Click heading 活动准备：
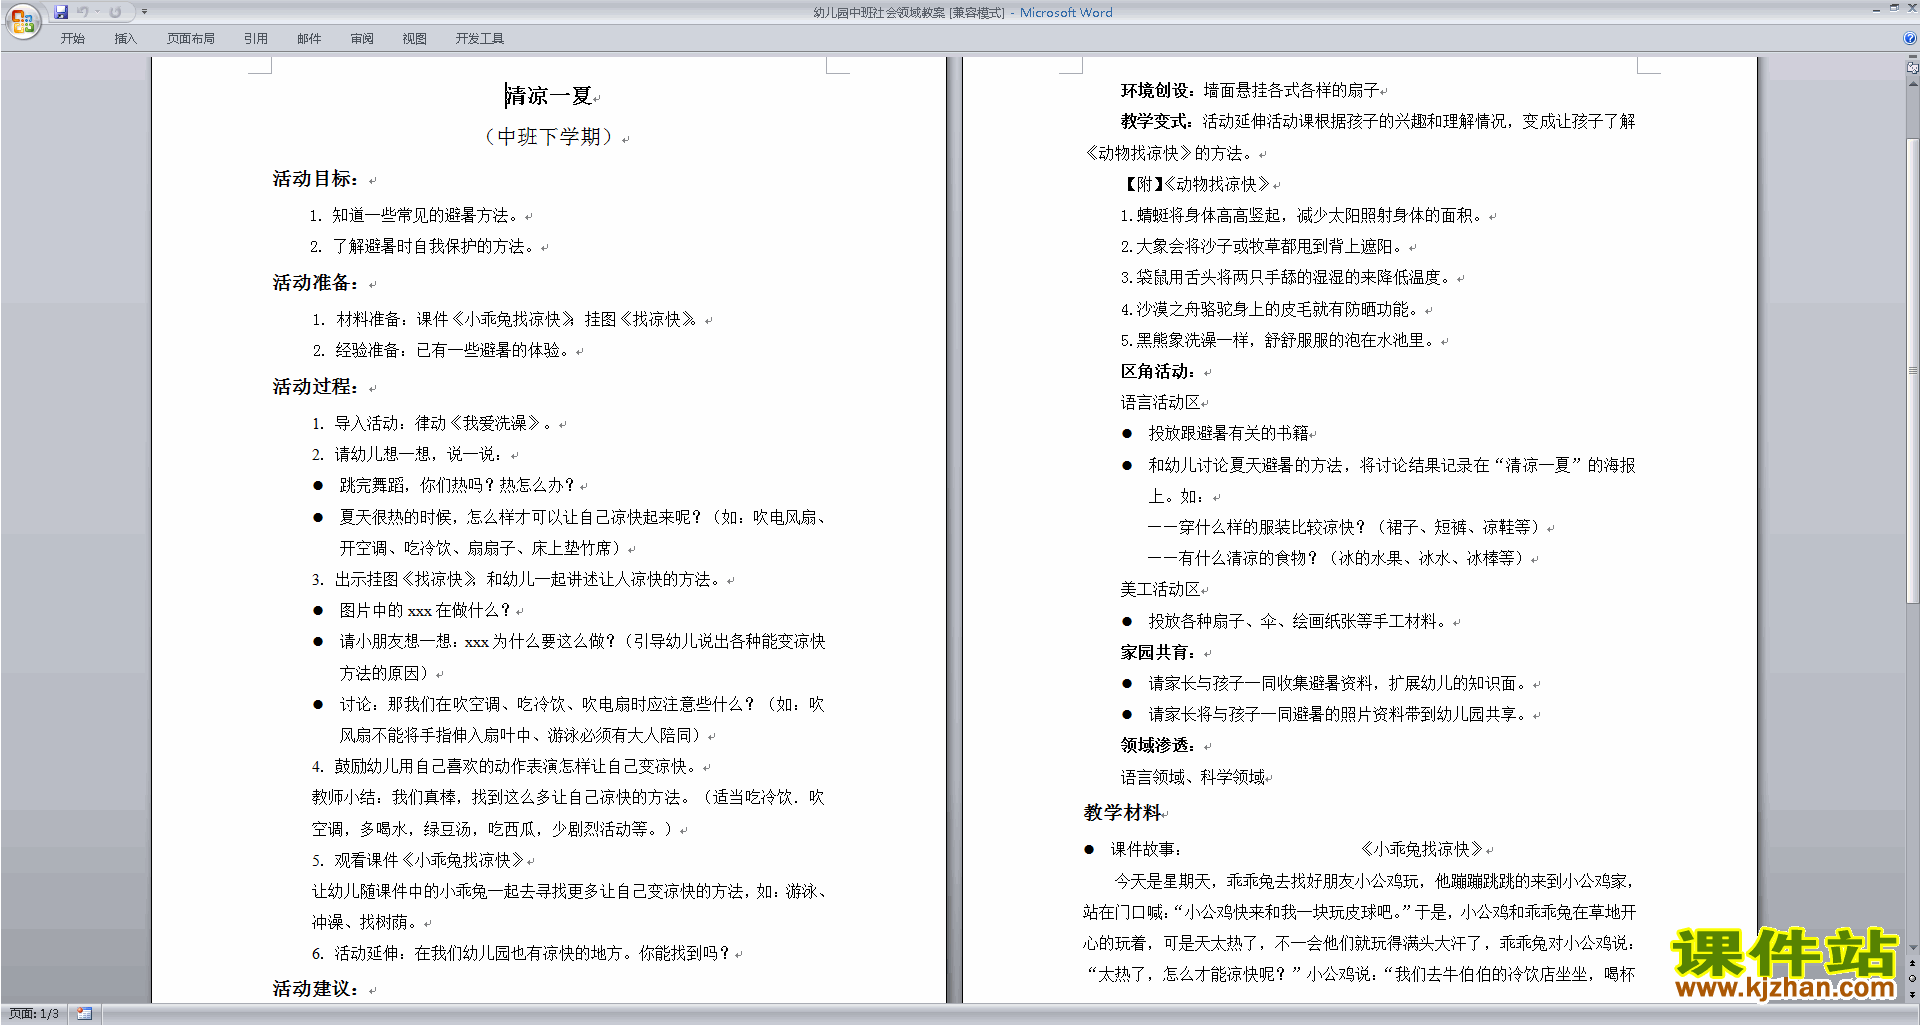The image size is (1920, 1025). pyautogui.click(x=316, y=283)
